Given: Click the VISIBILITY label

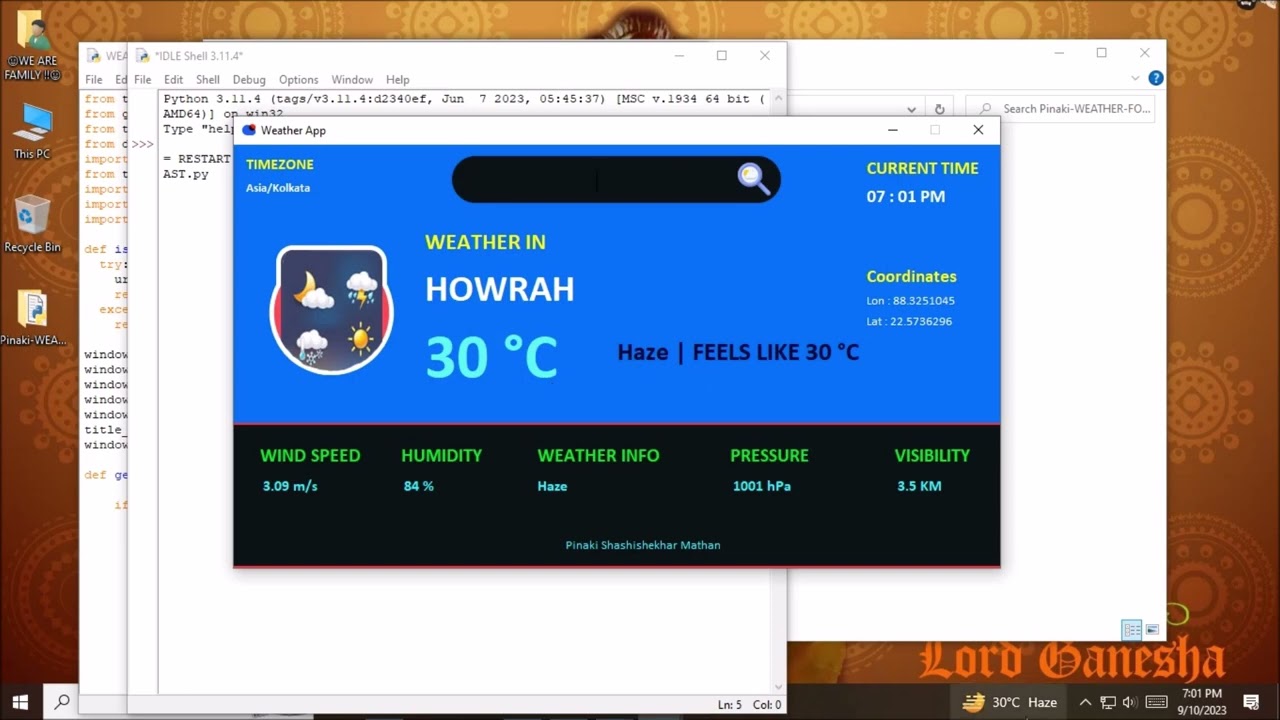Looking at the screenshot, I should click(932, 456).
